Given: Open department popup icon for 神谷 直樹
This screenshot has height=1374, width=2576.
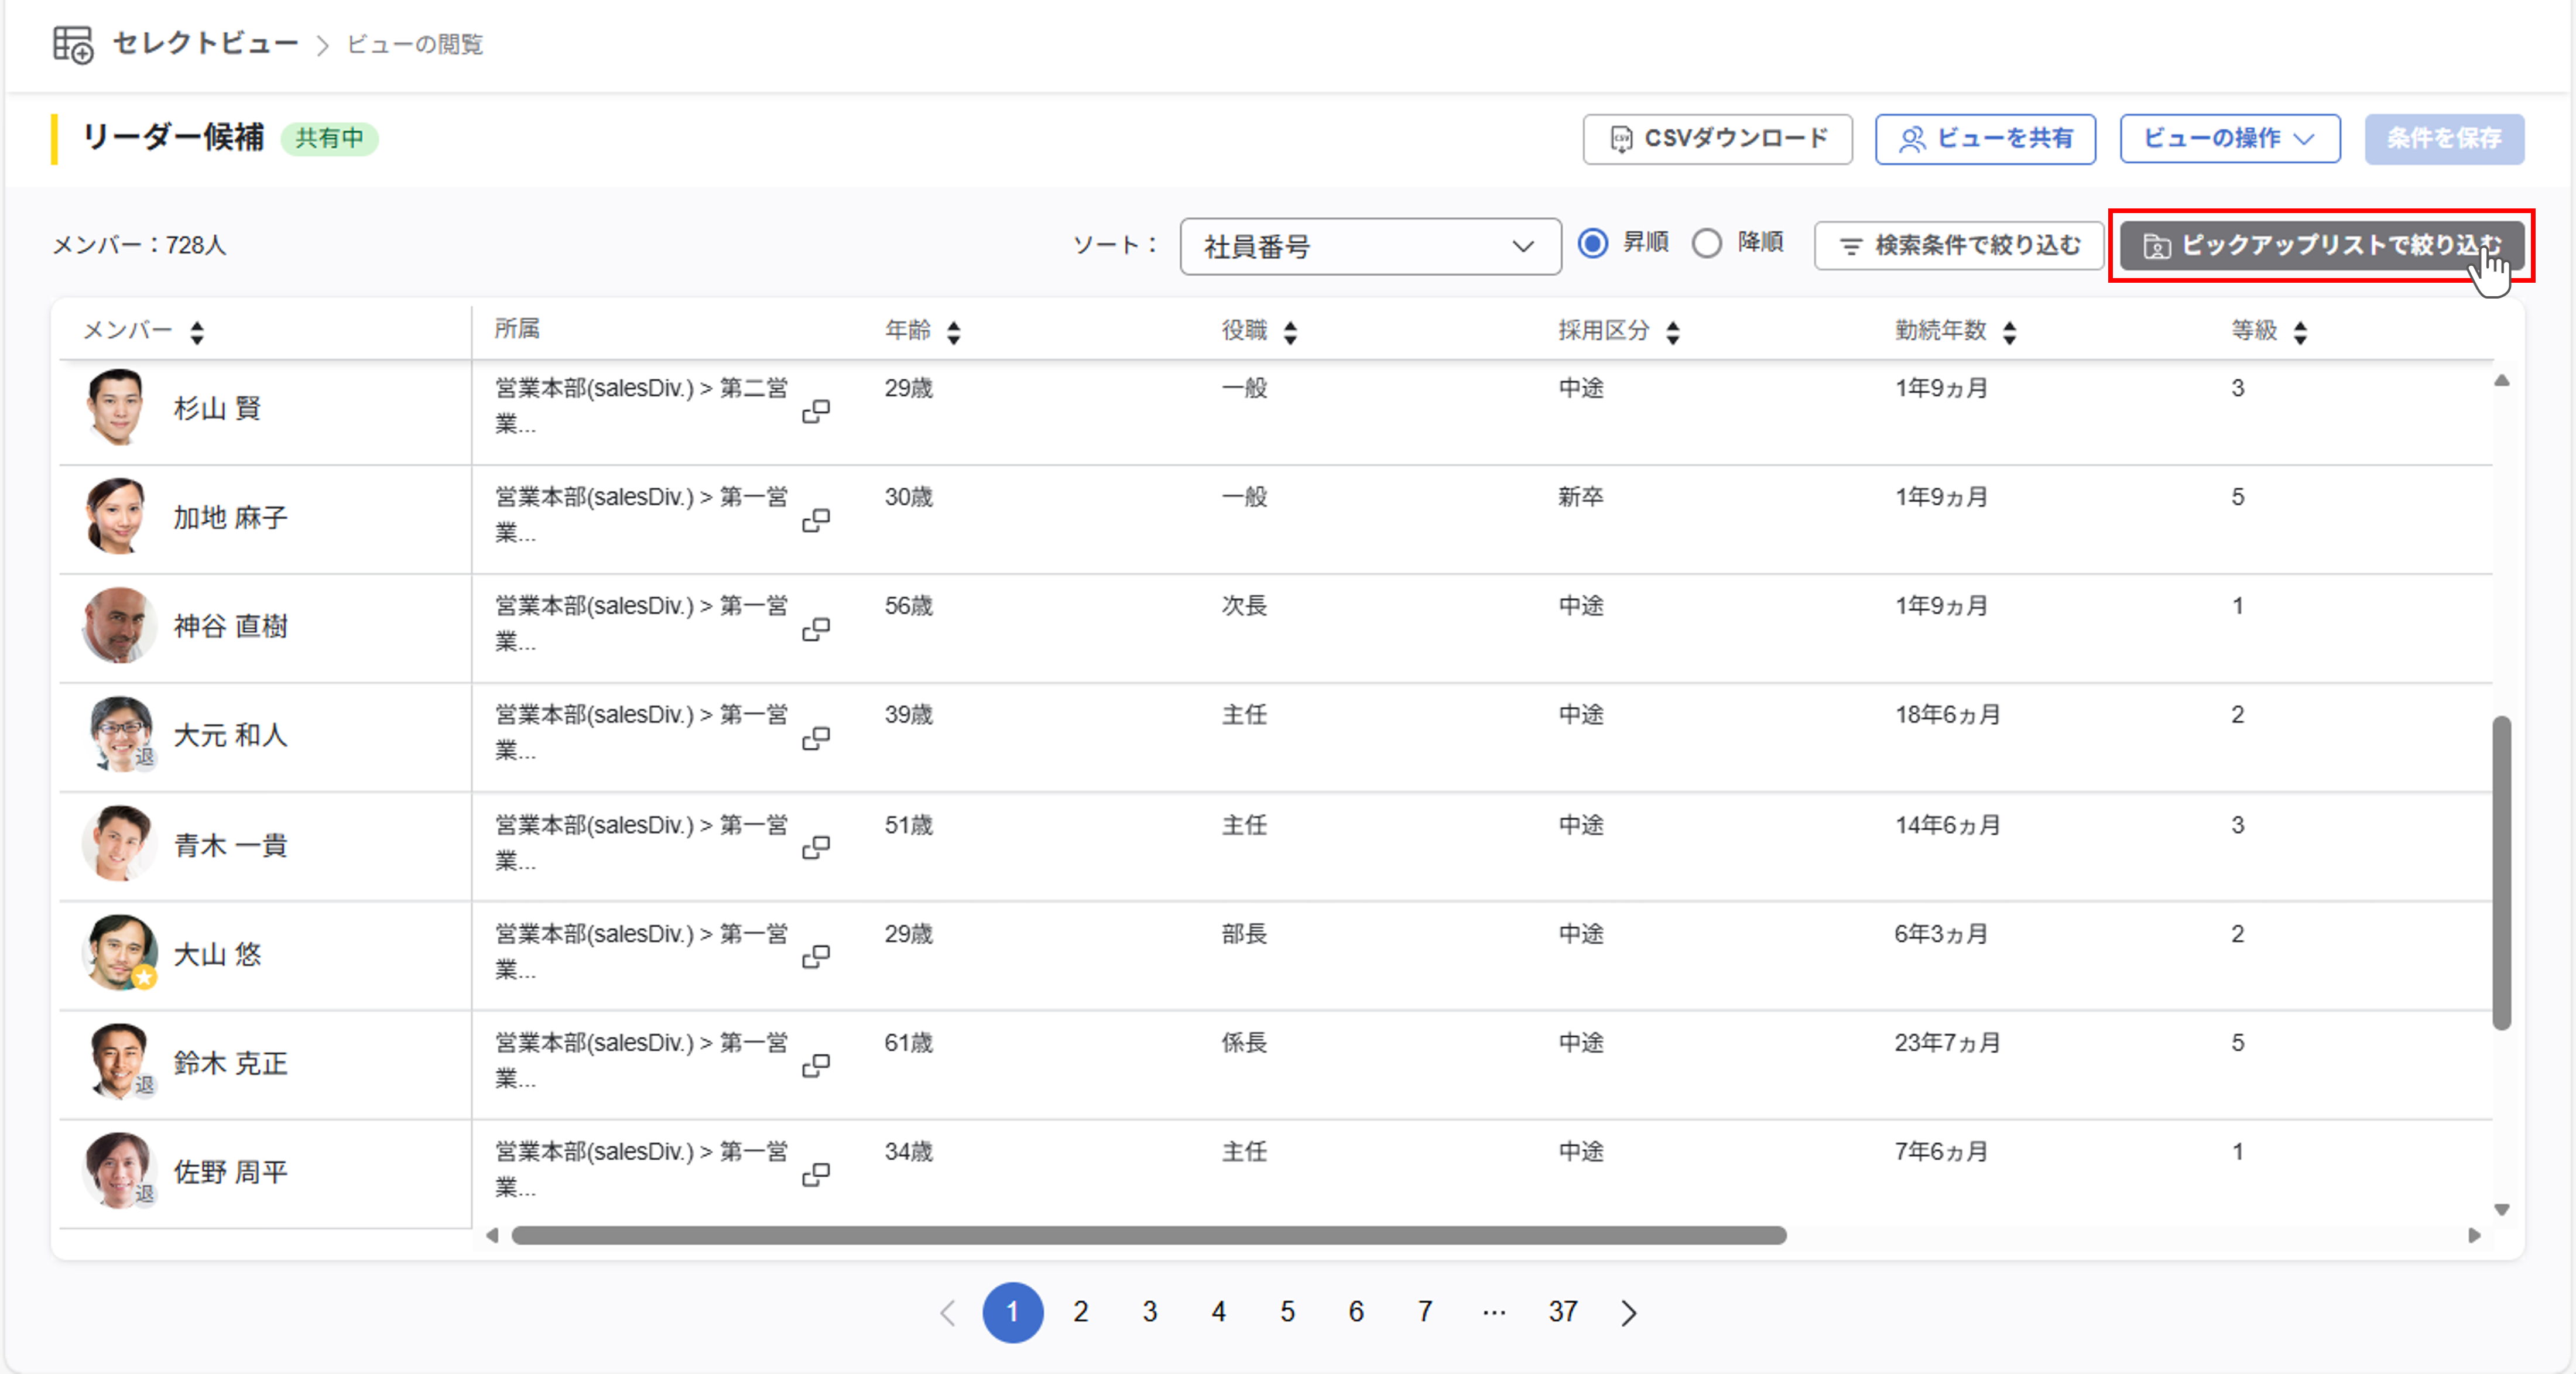Looking at the screenshot, I should (816, 629).
